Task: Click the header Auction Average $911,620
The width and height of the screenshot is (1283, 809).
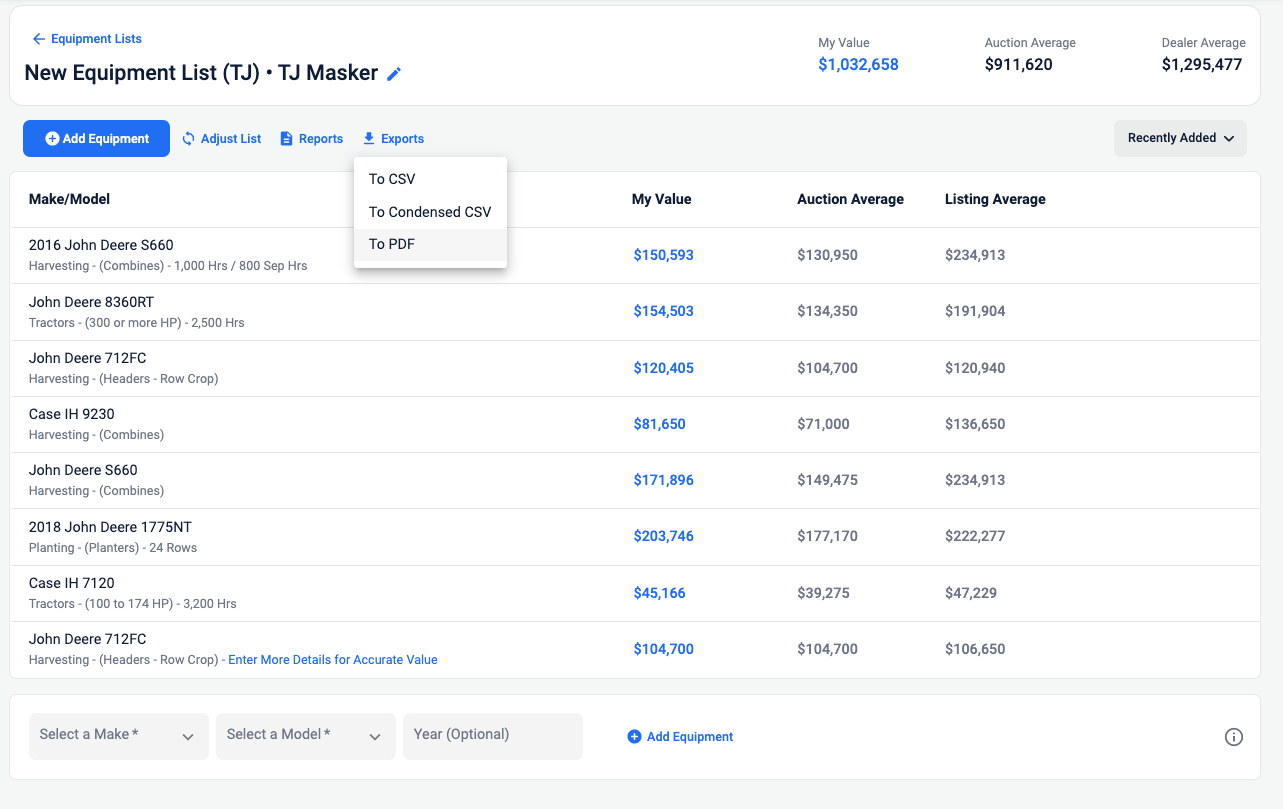Action: [x=1018, y=65]
